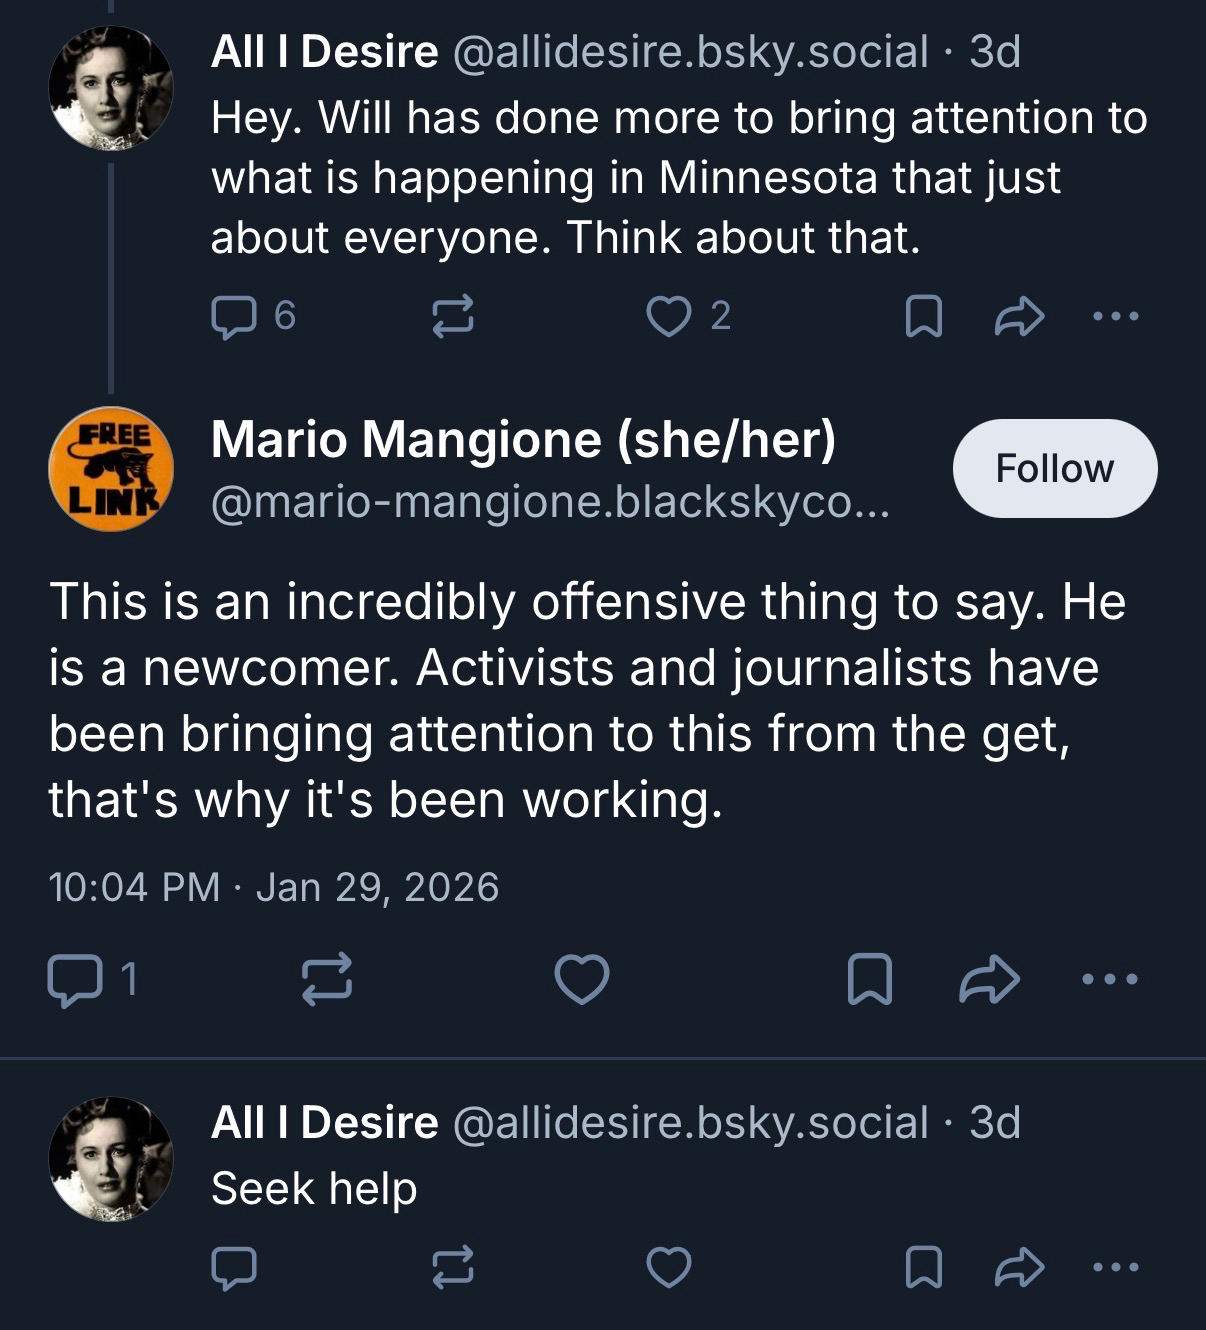Open the @mario-mangione.blackskyco... profile handle
1206x1330 pixels.
point(549,501)
